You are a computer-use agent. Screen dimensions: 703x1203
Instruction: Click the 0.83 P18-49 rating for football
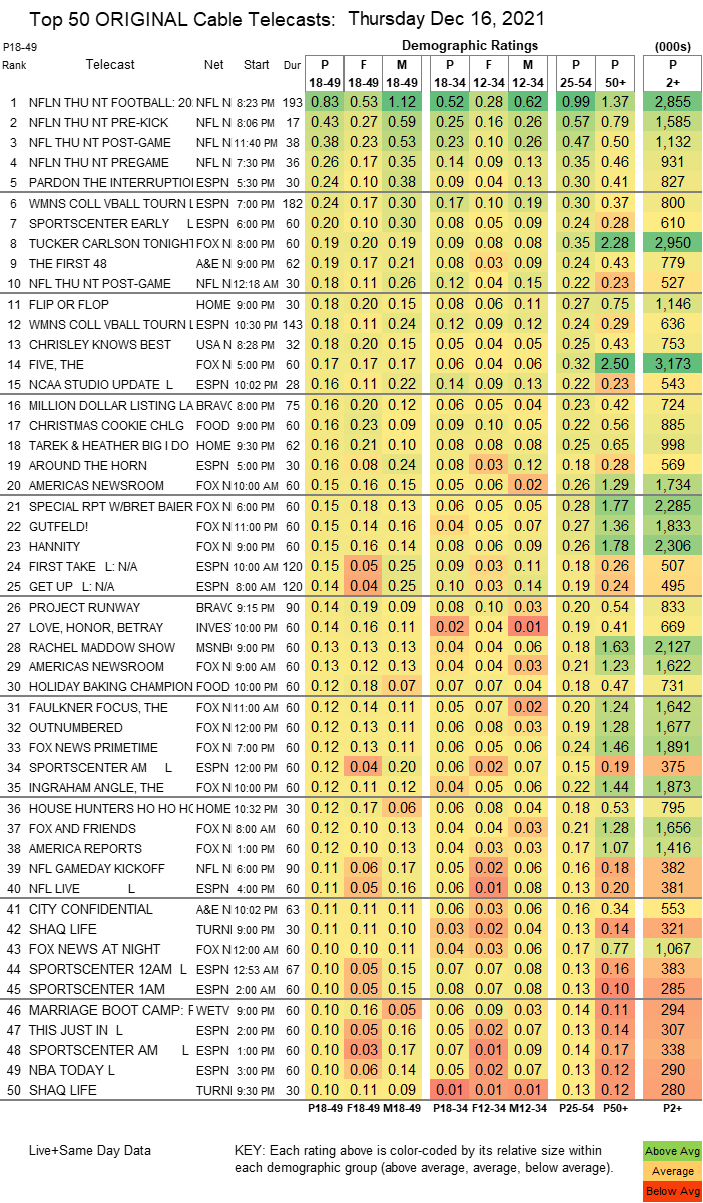point(326,103)
